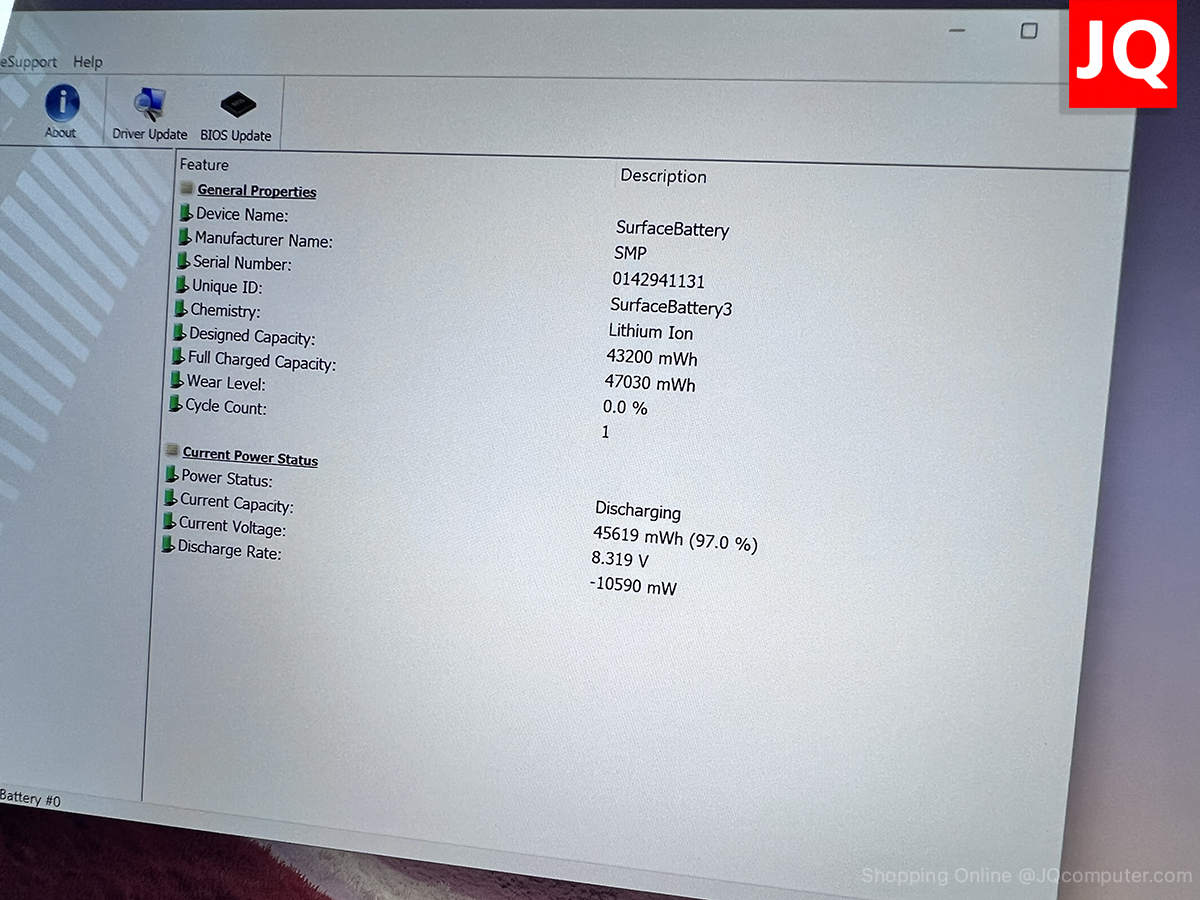Screen dimensions: 1200x900
Task: Select the Power Status label
Action: [x=227, y=479]
